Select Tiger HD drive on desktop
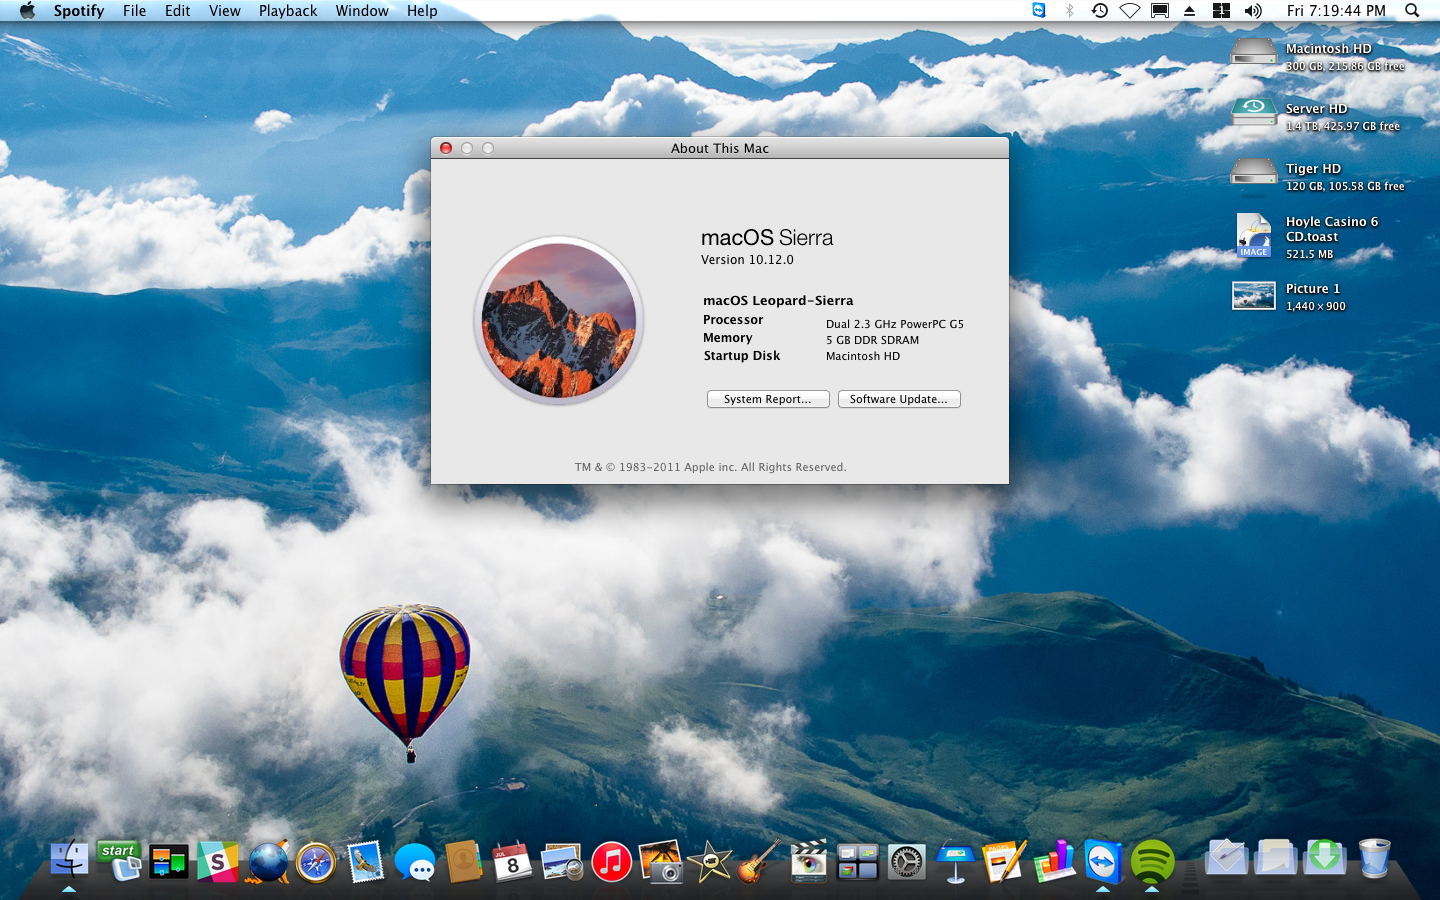This screenshot has width=1440, height=900. point(1253,172)
